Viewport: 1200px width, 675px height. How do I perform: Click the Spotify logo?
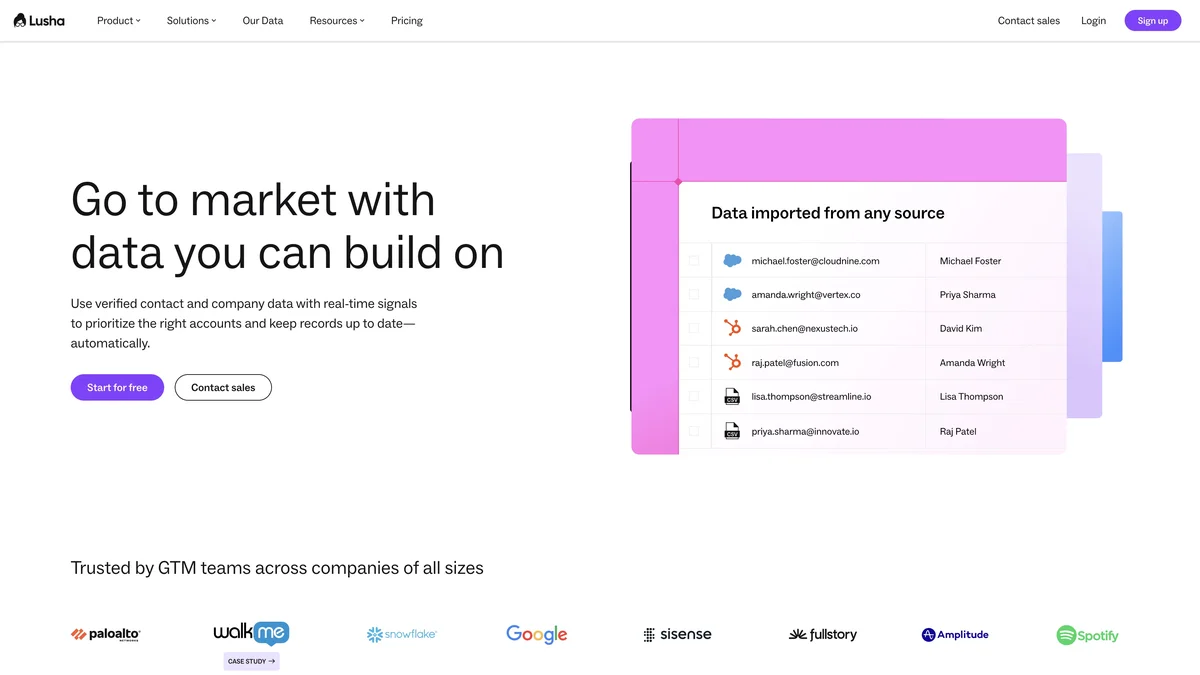click(x=1087, y=635)
